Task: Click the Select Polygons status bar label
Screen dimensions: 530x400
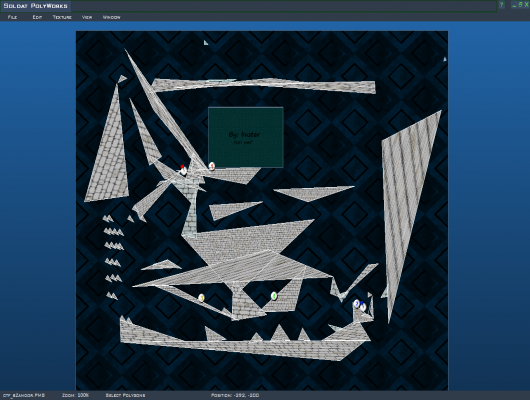Action: point(125,395)
